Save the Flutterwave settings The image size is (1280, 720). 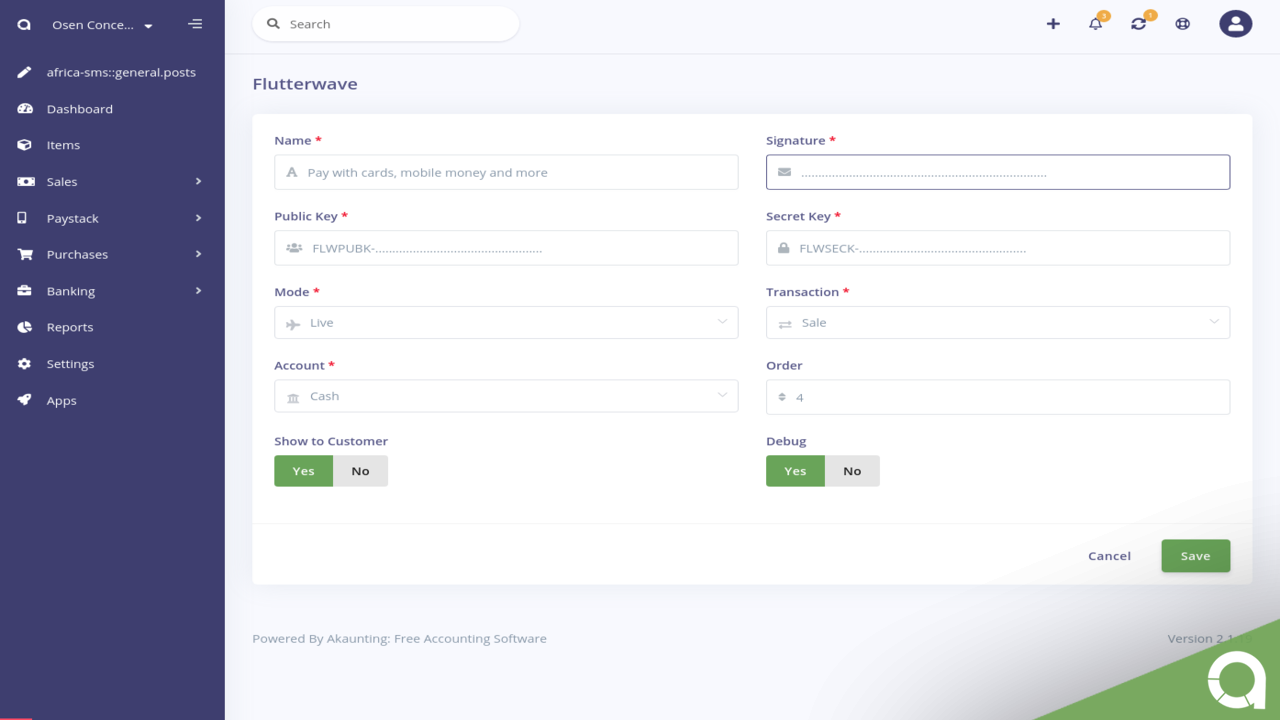click(1196, 555)
